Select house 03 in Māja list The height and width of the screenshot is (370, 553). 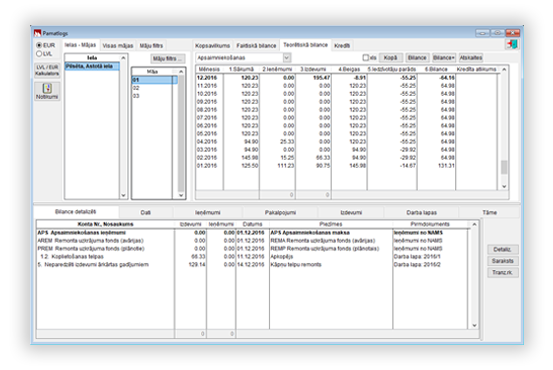[x=154, y=96]
